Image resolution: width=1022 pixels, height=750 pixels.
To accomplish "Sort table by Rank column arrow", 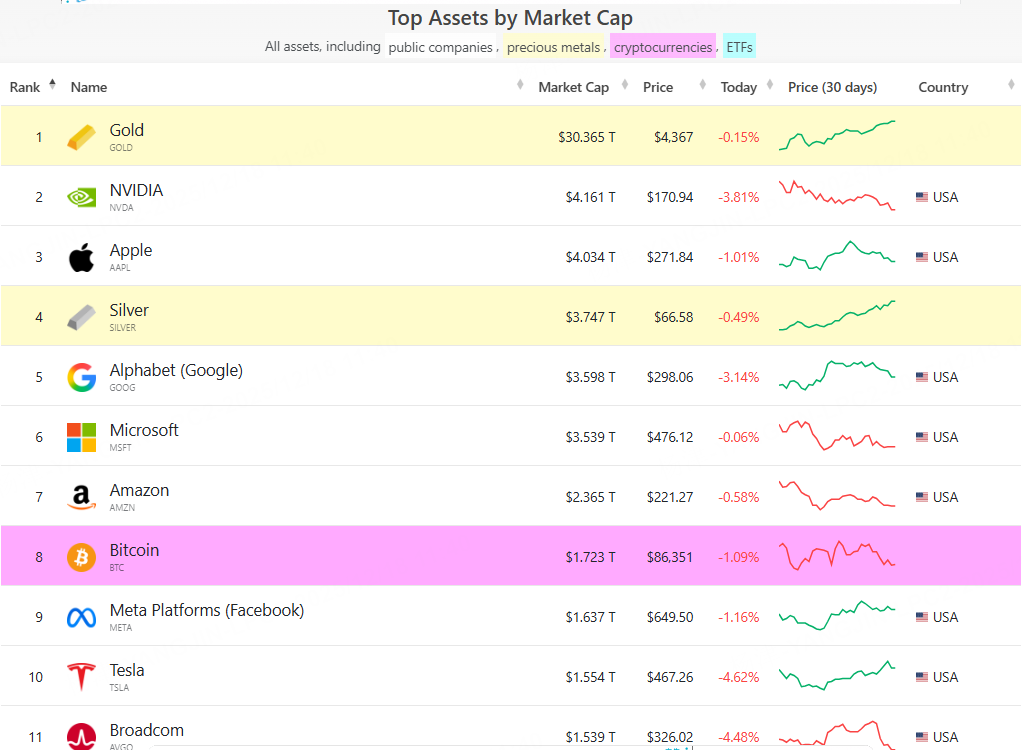I will pyautogui.click(x=52, y=86).
